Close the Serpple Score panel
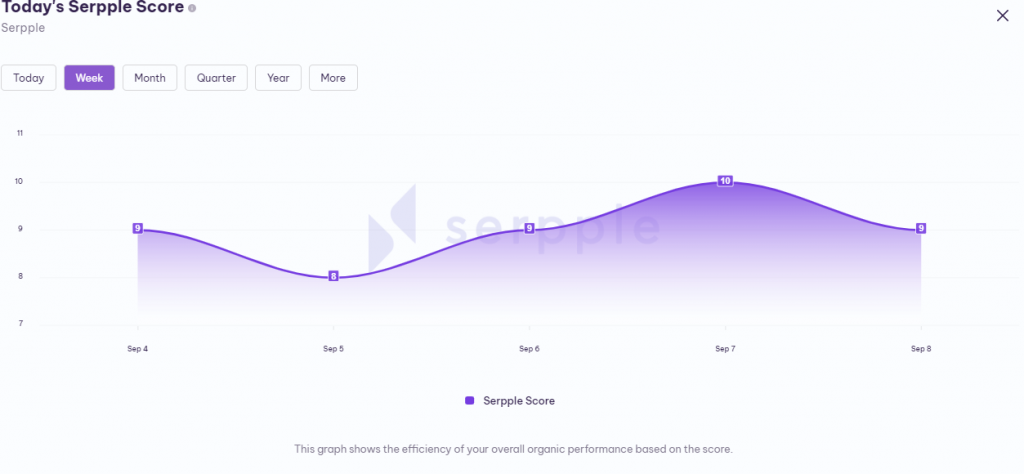The image size is (1024, 474). pos(1003,15)
